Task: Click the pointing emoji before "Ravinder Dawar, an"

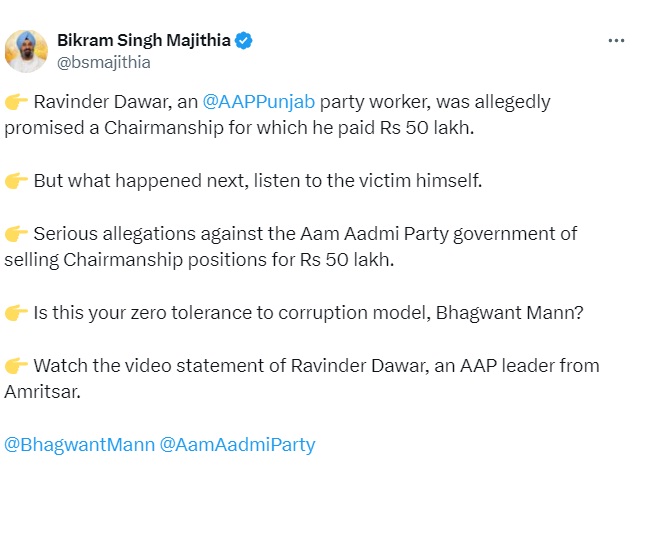Action: 16,102
